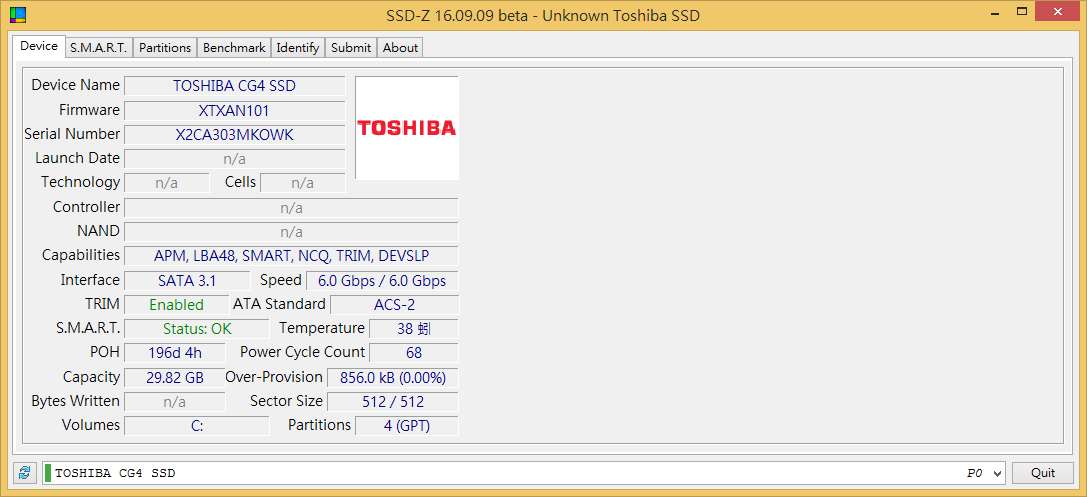Viewport: 1087px width, 497px height.
Task: Click the Temperature value 38
Action: click(x=414, y=329)
